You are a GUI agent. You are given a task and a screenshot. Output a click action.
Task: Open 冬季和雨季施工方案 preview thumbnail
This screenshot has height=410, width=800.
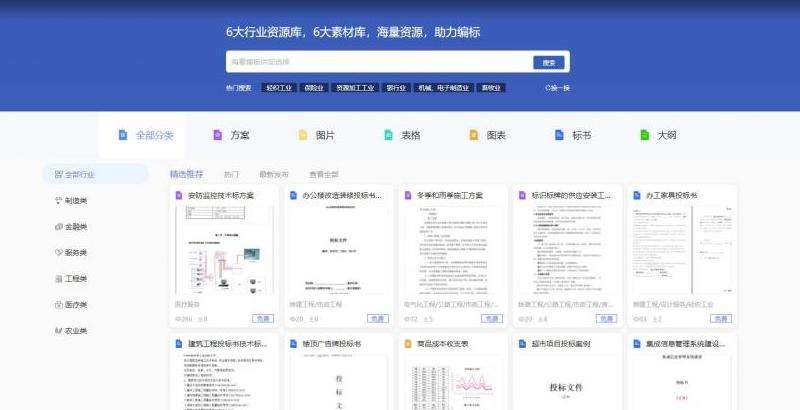click(x=453, y=249)
